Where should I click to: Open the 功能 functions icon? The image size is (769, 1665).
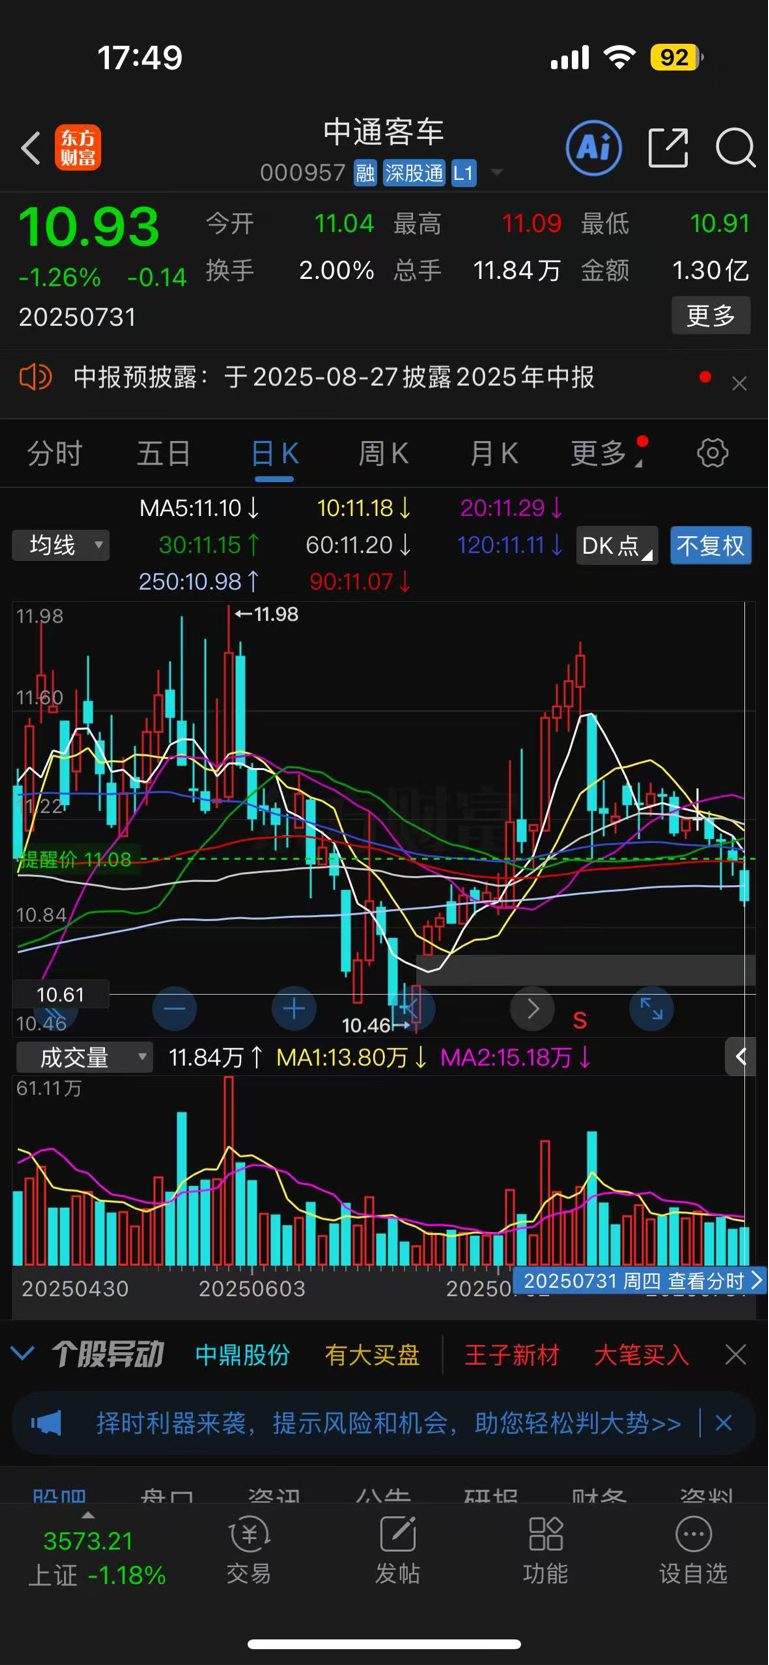tap(546, 1552)
